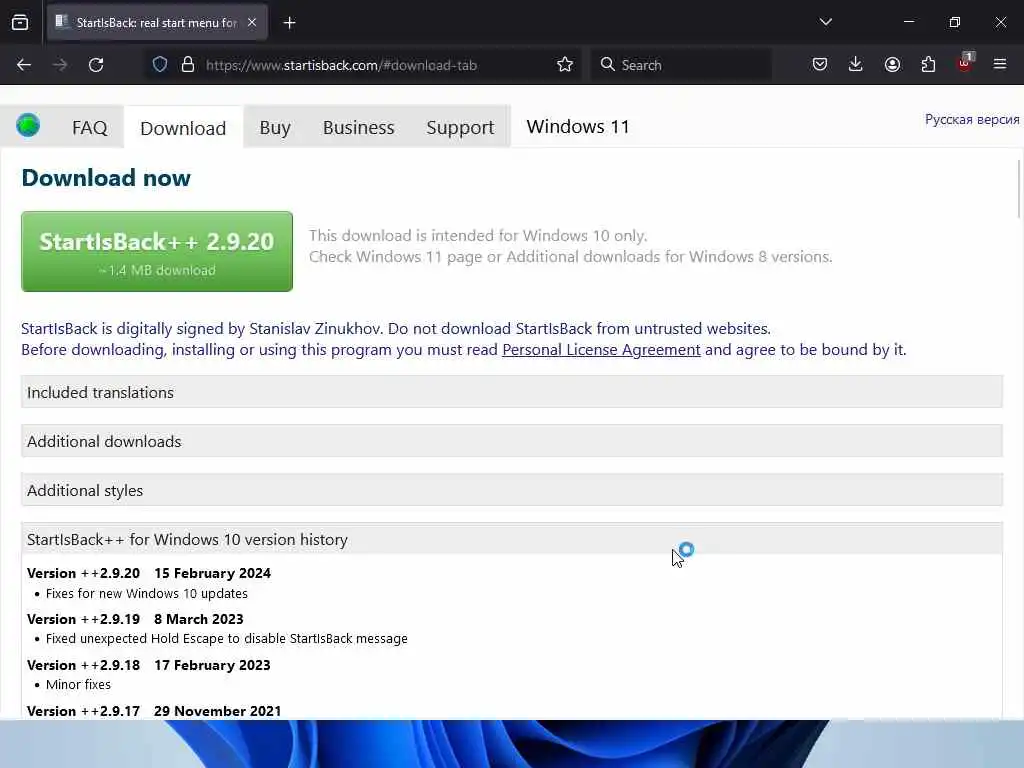1024x768 pixels.
Task: Reload the current page
Action: point(96,65)
